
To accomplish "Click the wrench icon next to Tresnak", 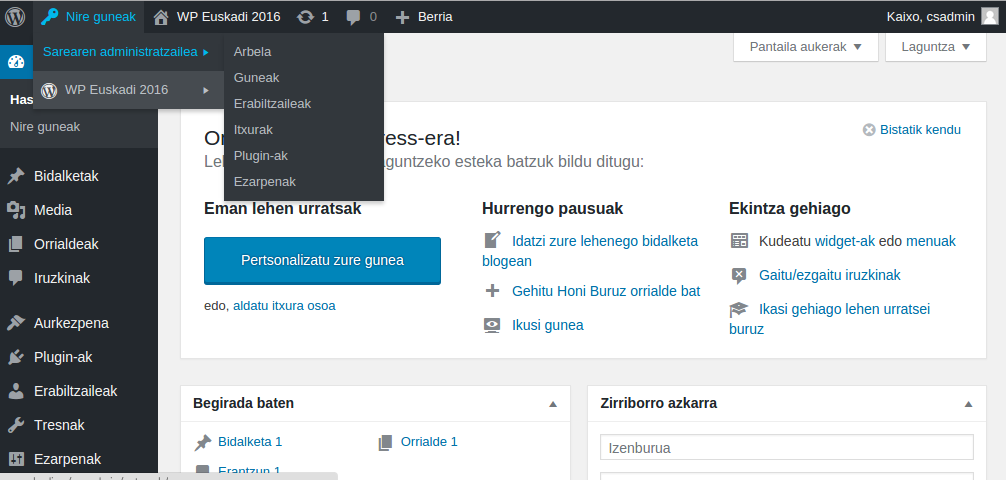I will 15,425.
